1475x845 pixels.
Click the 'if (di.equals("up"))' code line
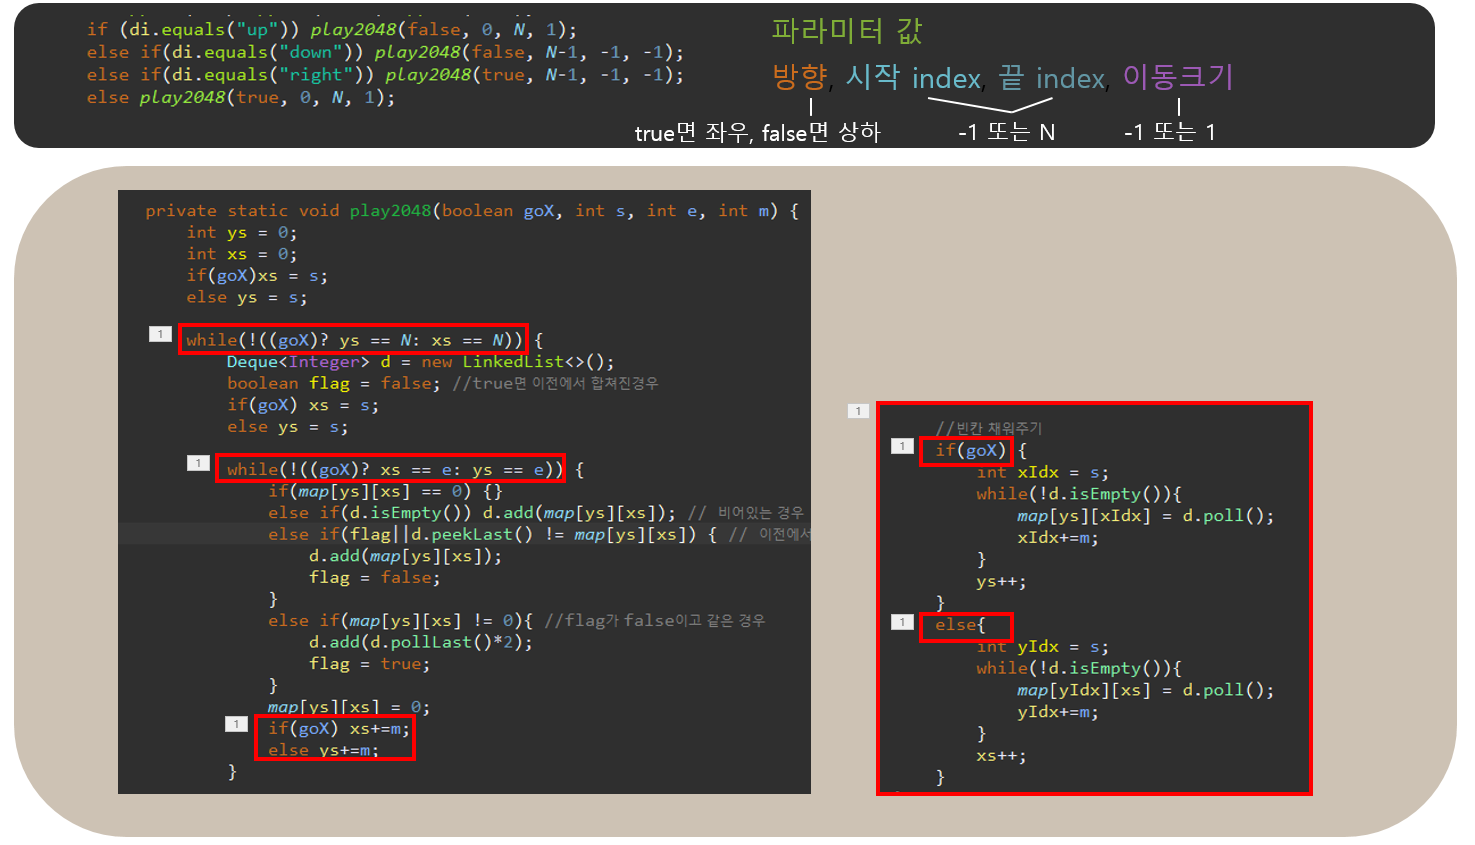[332, 30]
